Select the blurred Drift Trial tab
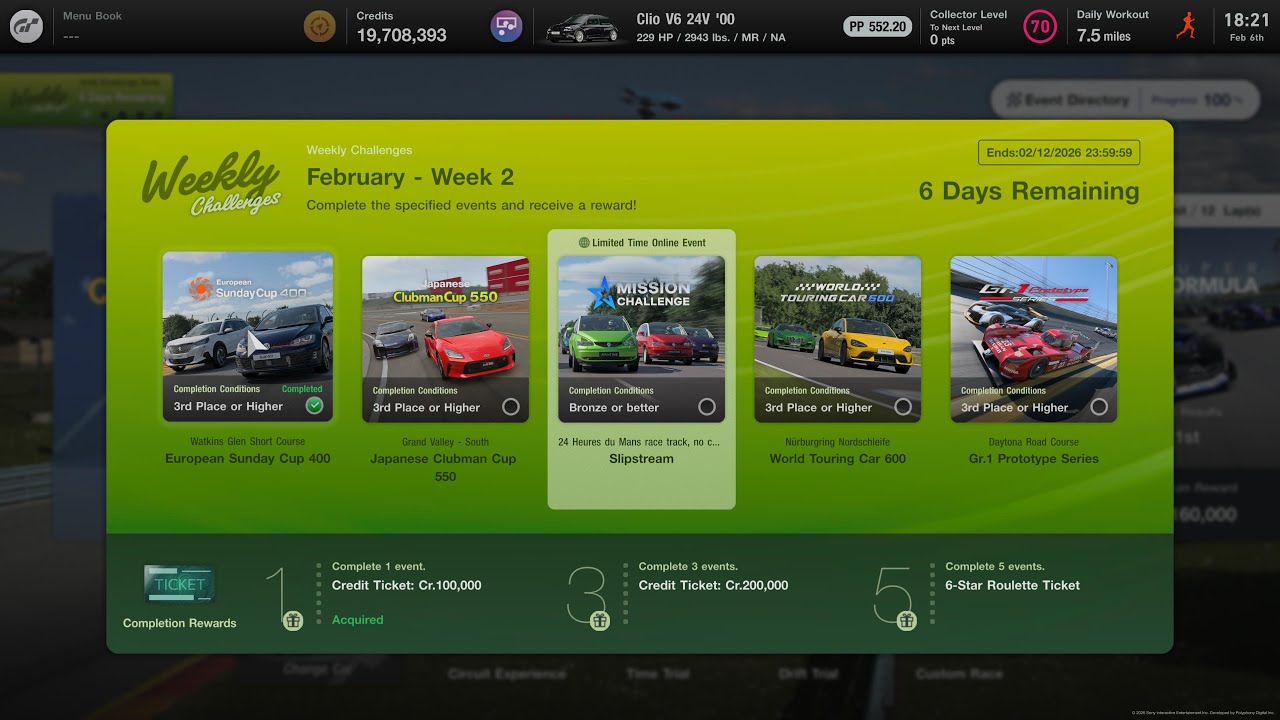 pyautogui.click(x=807, y=674)
